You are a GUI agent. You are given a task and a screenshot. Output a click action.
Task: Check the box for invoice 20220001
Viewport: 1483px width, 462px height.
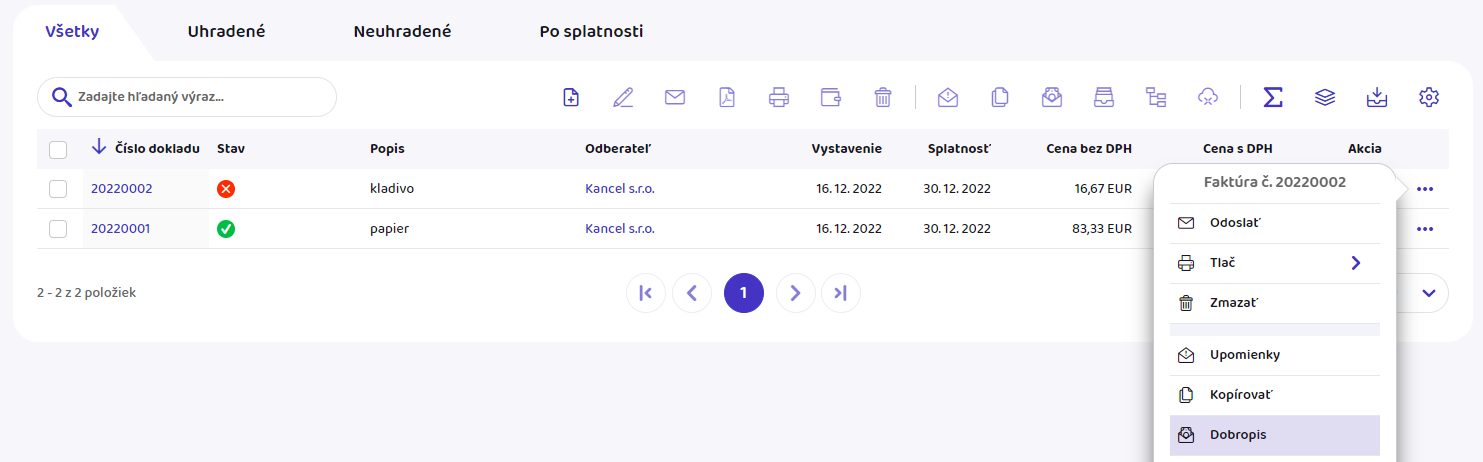click(x=58, y=229)
